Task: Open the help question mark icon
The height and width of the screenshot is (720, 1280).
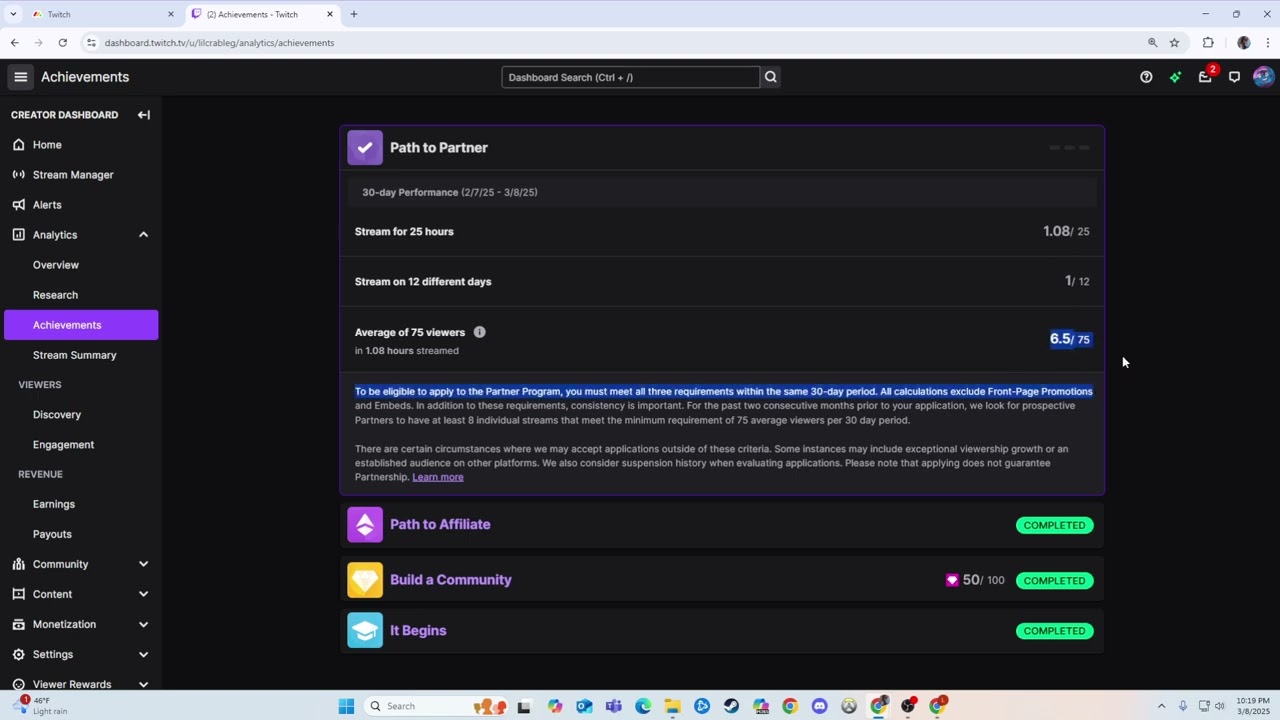Action: (x=1146, y=77)
